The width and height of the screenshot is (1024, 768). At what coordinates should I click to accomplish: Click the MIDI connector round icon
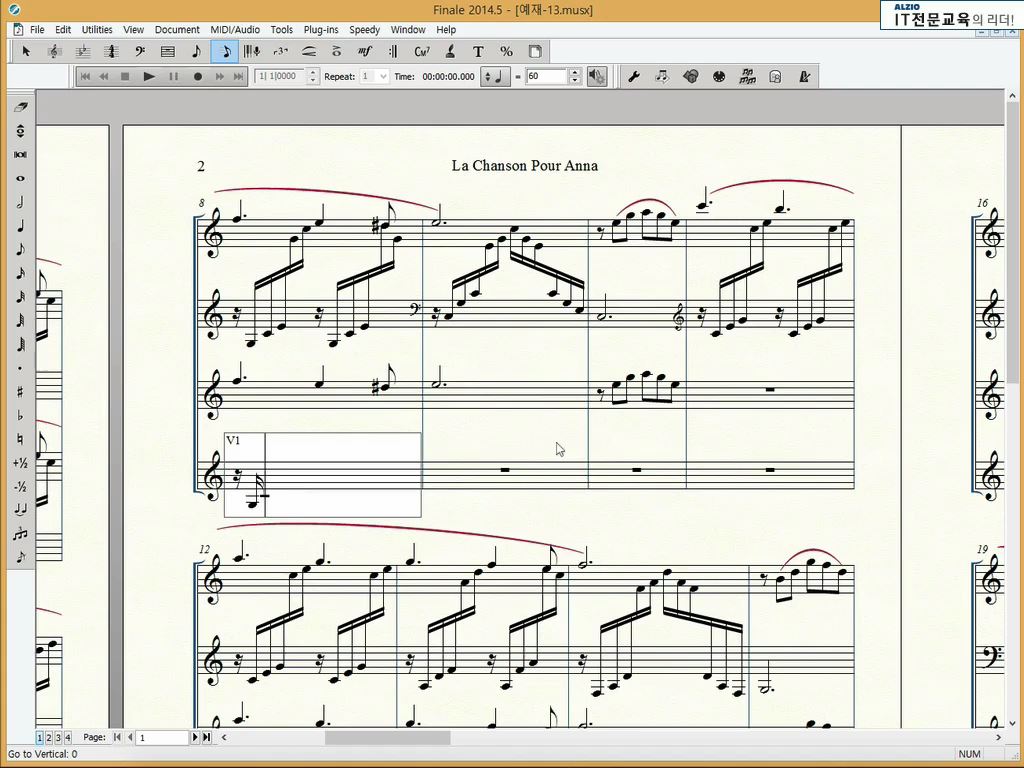tap(719, 76)
